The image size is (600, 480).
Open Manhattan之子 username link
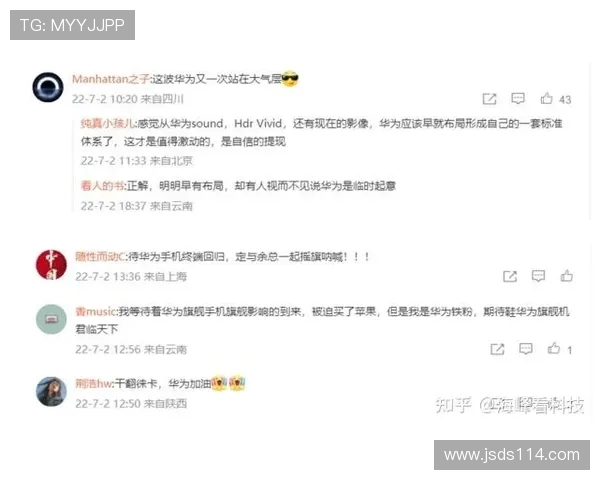(111, 79)
